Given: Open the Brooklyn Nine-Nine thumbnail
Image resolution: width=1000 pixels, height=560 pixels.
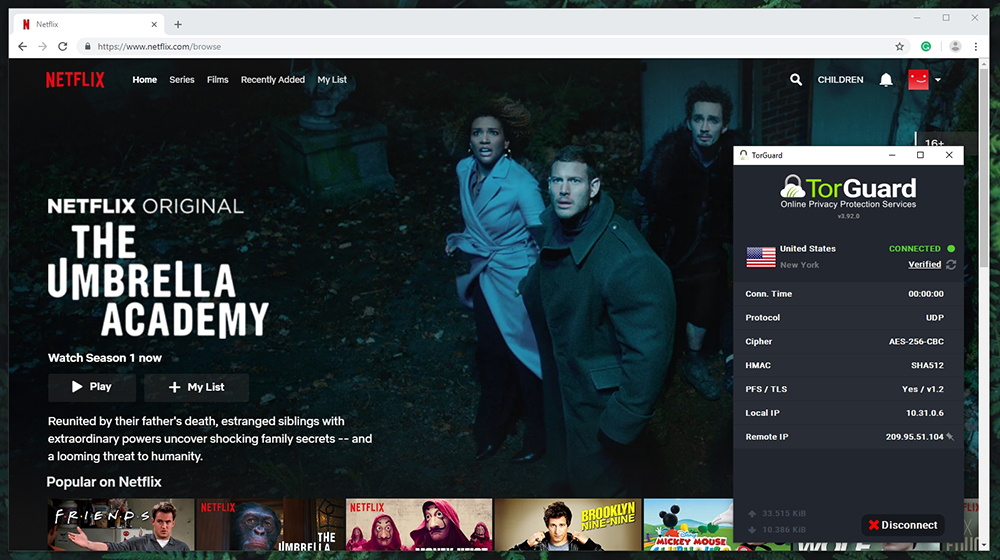Looking at the screenshot, I should [568, 524].
